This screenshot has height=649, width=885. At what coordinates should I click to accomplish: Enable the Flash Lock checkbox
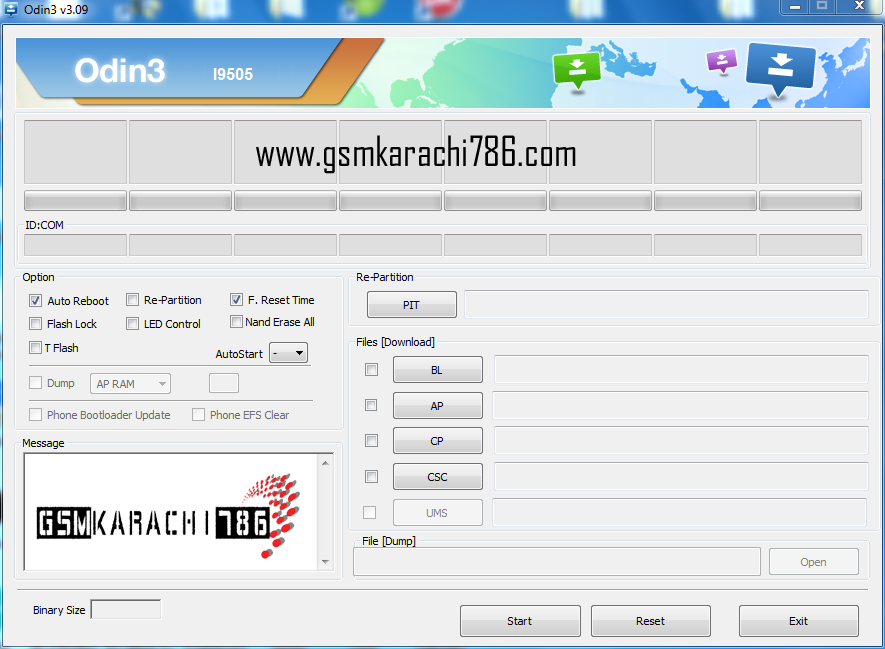point(36,324)
